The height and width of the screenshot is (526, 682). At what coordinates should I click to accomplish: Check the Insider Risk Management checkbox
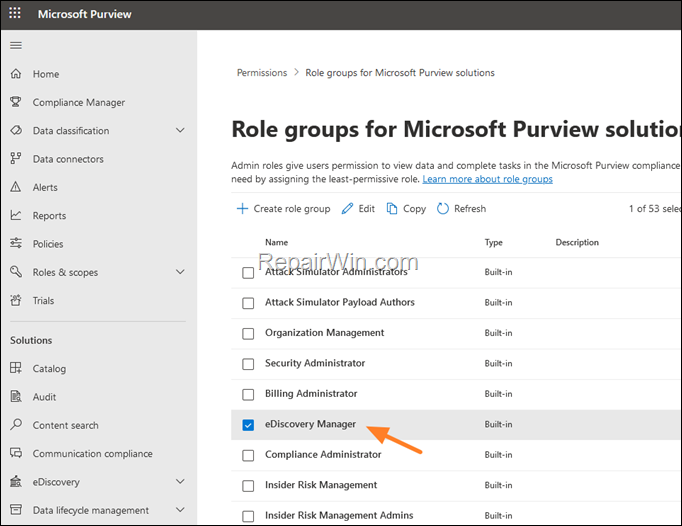(x=248, y=486)
